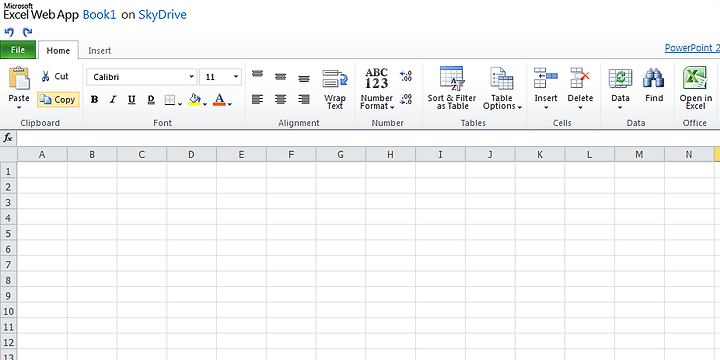Click Increase Decimal icon
This screenshot has width=720, height=360.
tap(406, 76)
